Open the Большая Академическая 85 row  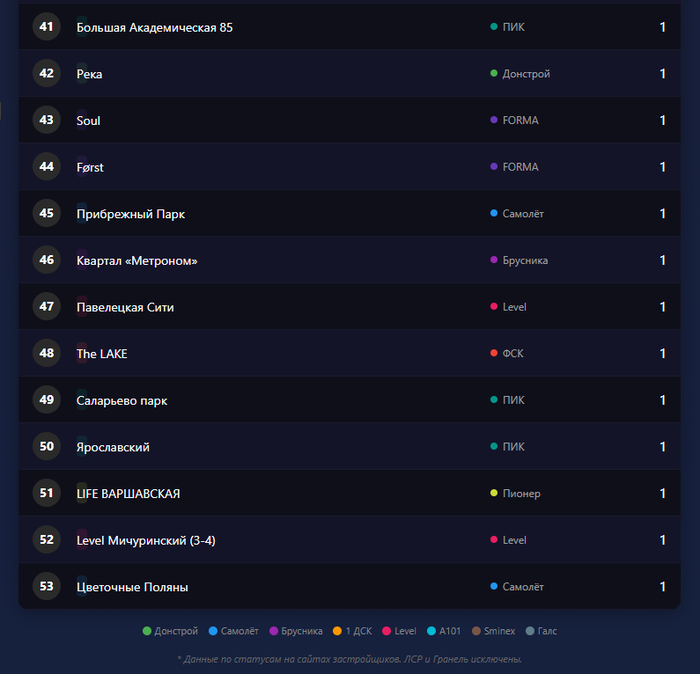click(x=154, y=27)
